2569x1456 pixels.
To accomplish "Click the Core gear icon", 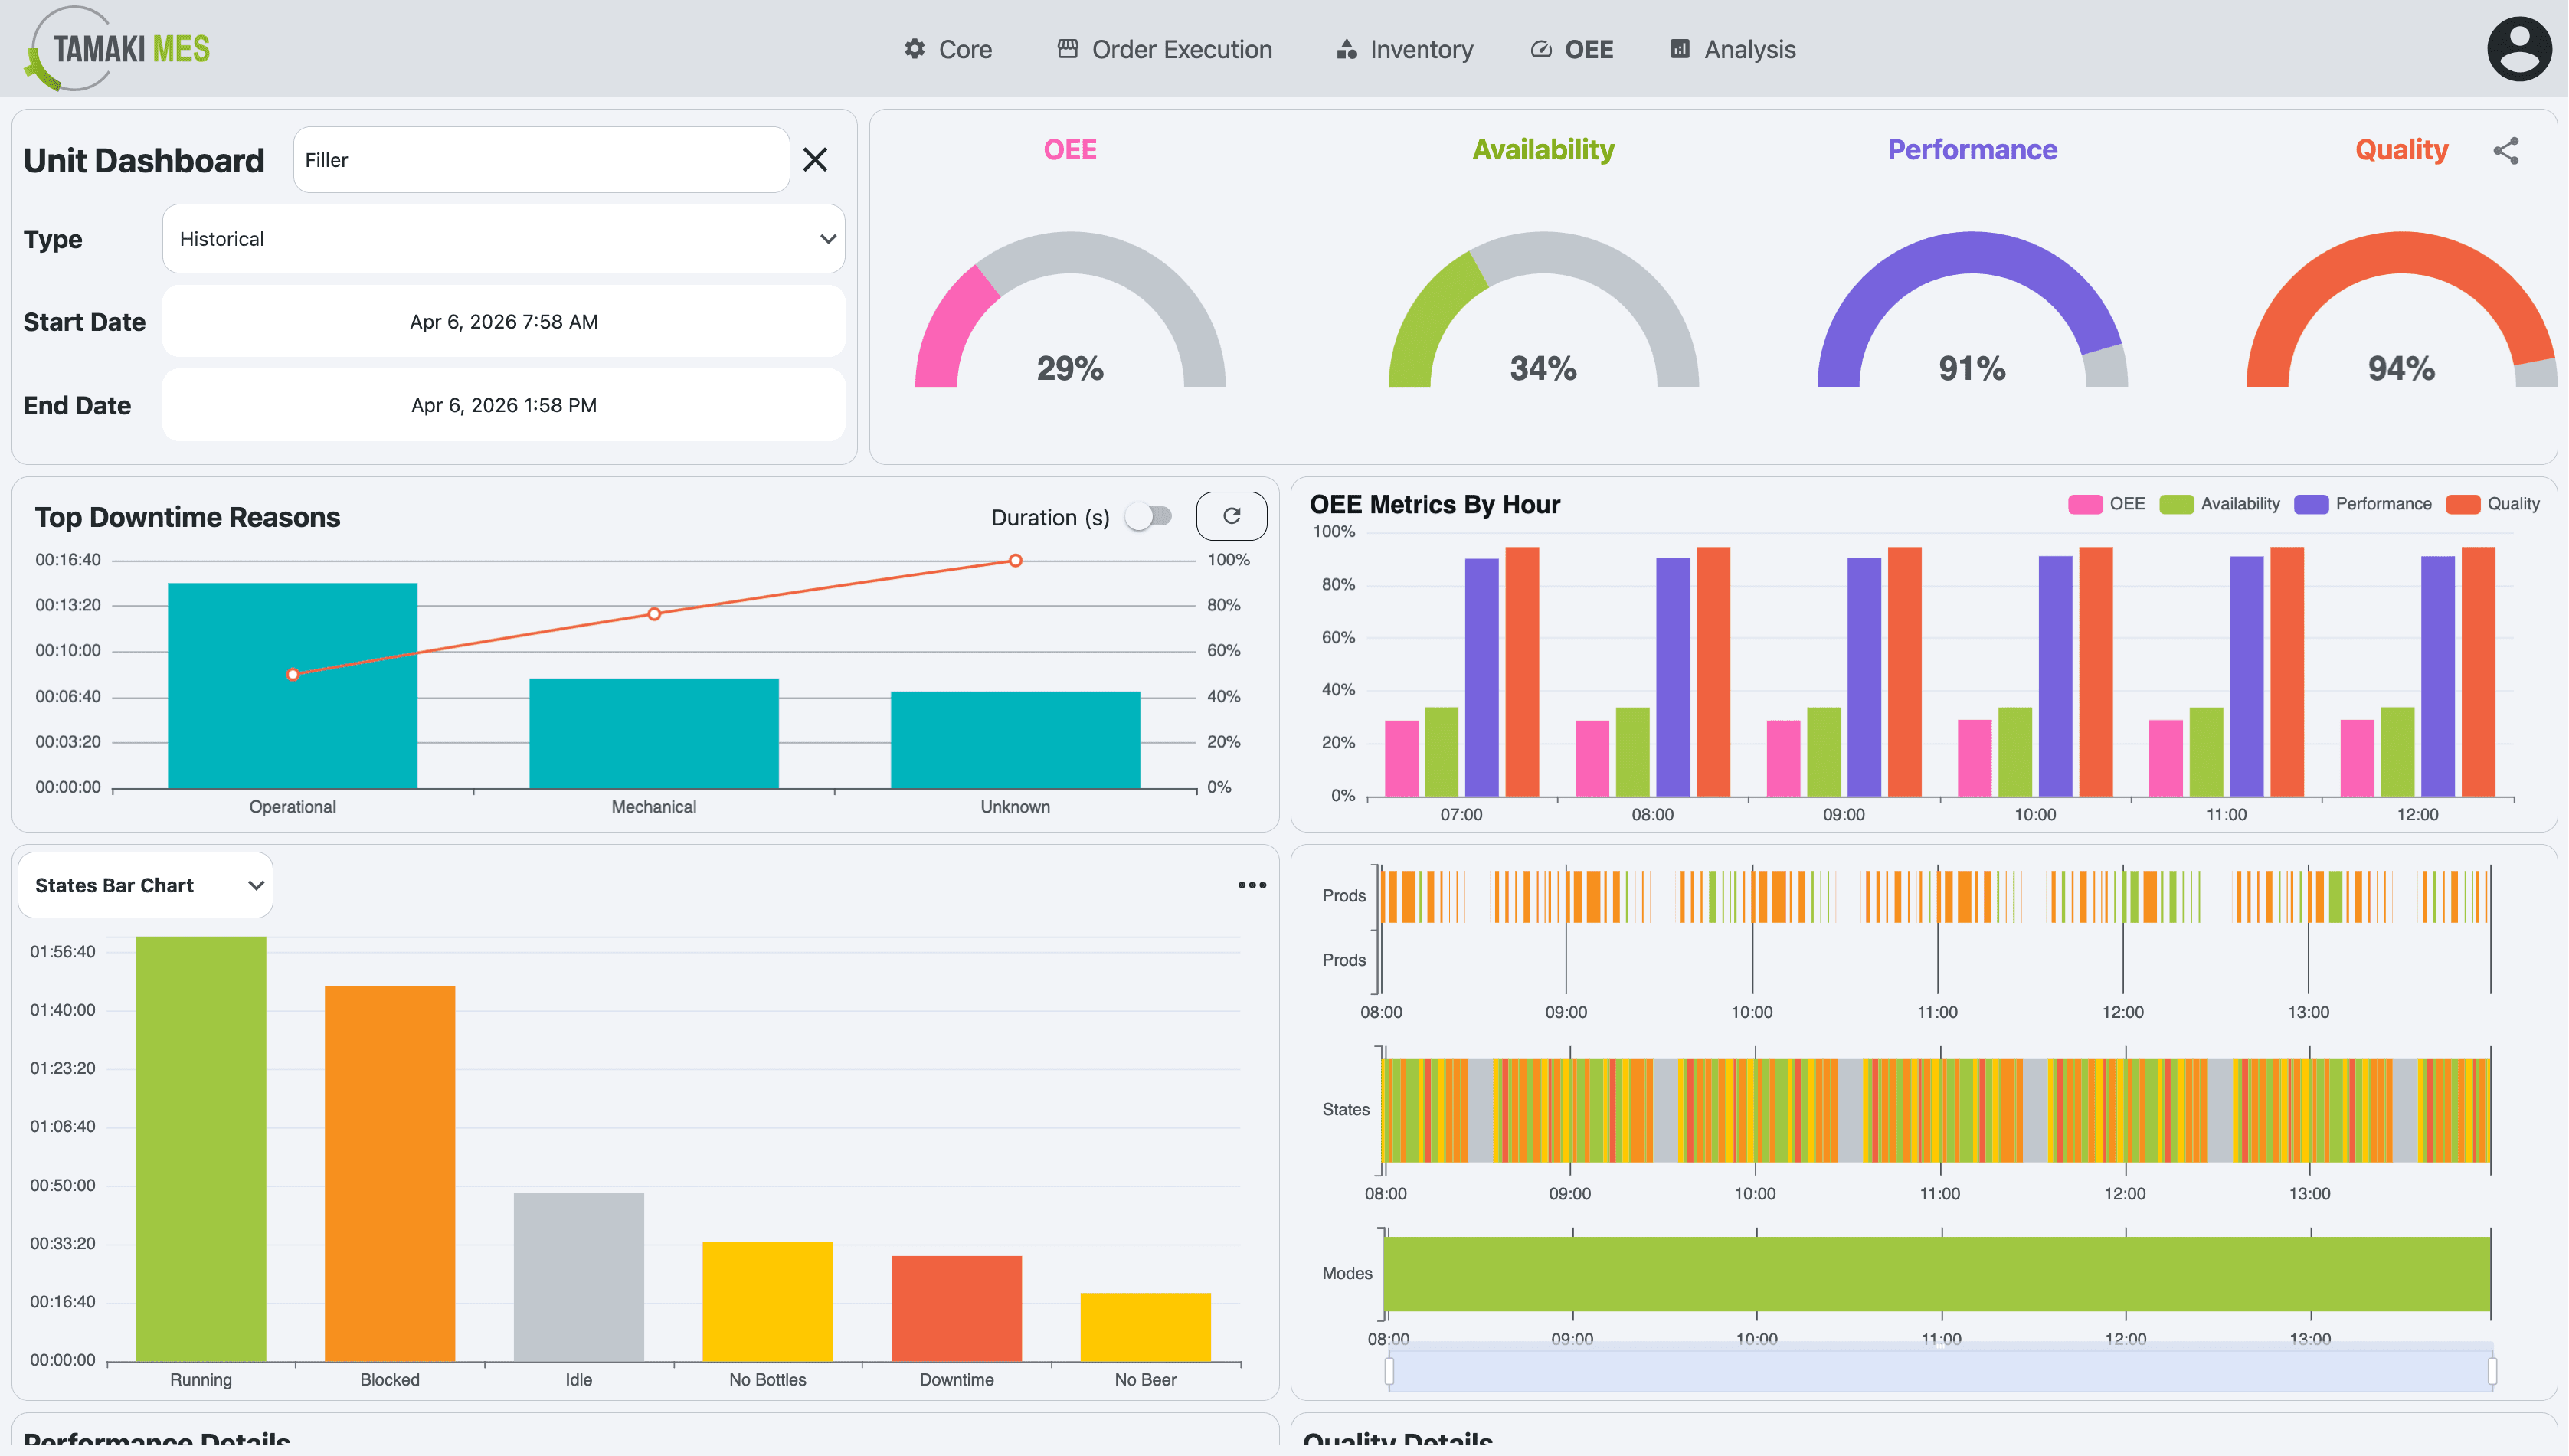I will point(914,49).
